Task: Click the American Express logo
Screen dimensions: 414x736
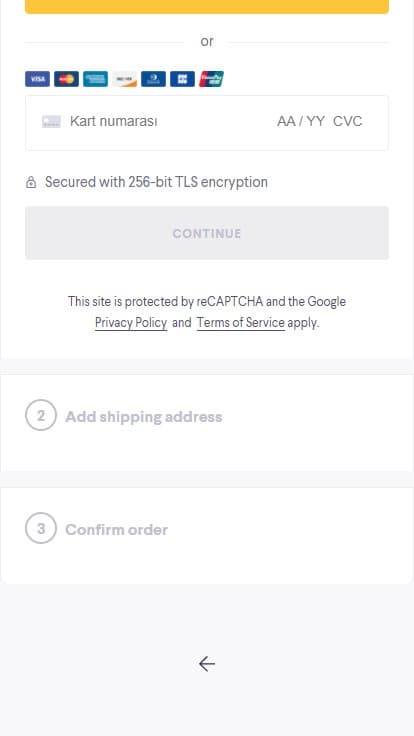Action: click(x=95, y=79)
